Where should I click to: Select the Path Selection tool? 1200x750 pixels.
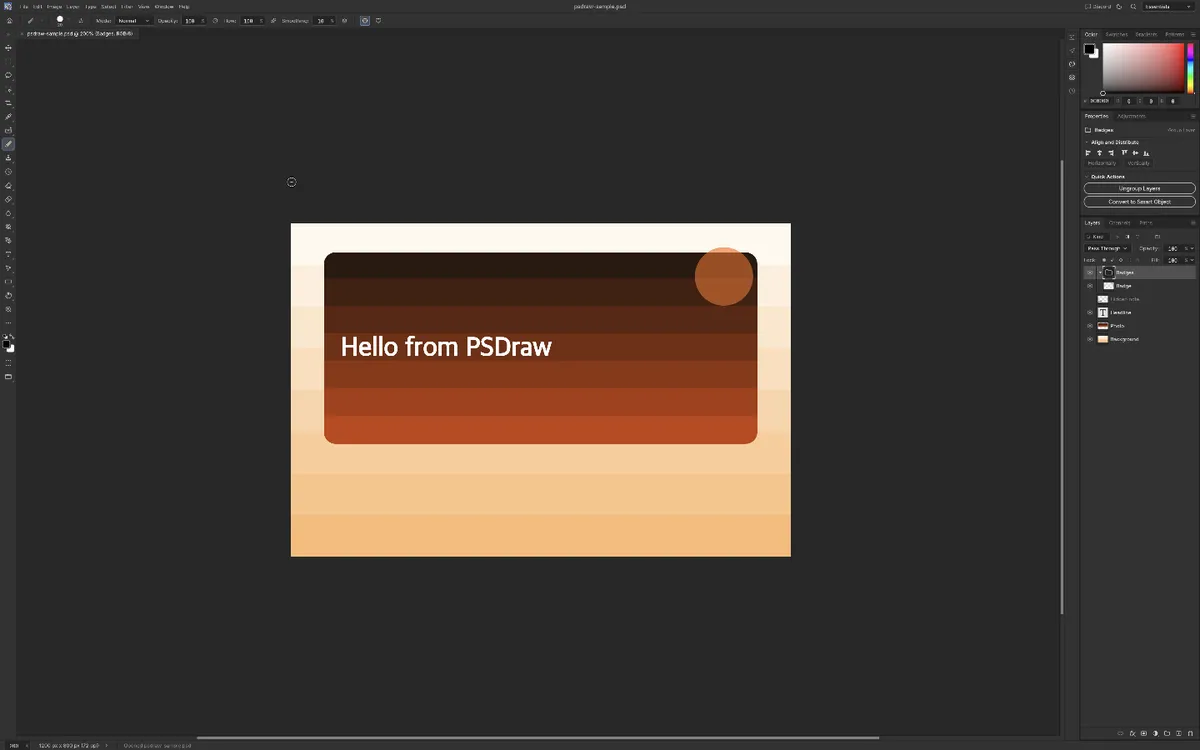point(8,268)
